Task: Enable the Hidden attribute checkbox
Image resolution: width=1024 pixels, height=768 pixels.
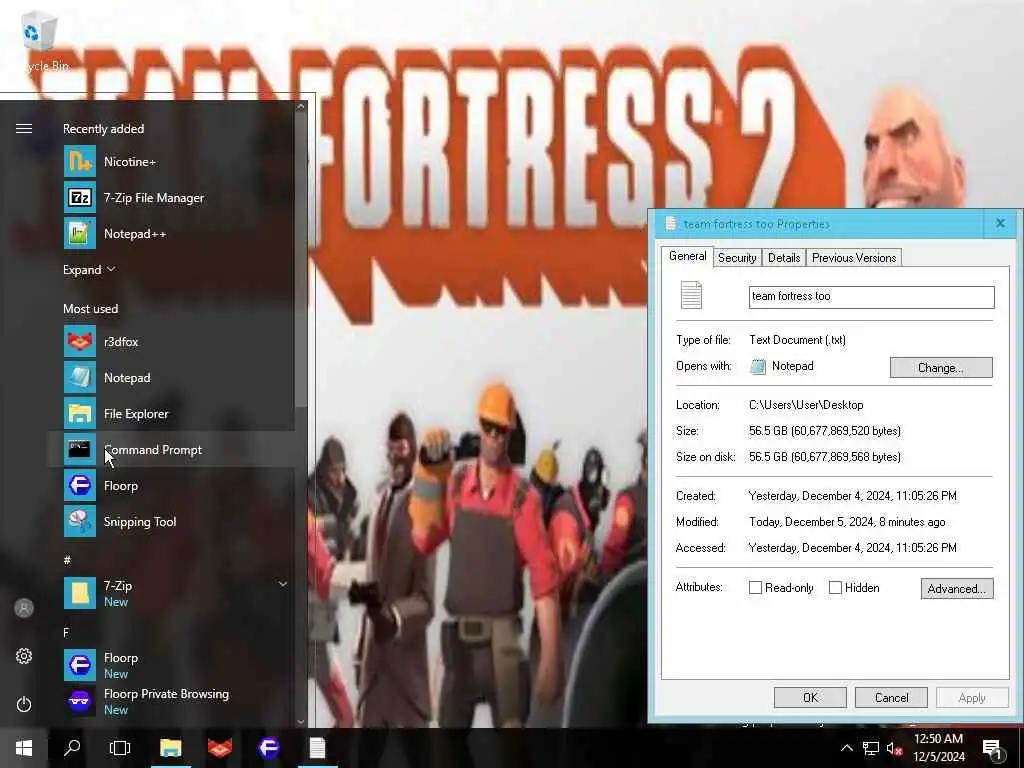Action: coord(835,588)
